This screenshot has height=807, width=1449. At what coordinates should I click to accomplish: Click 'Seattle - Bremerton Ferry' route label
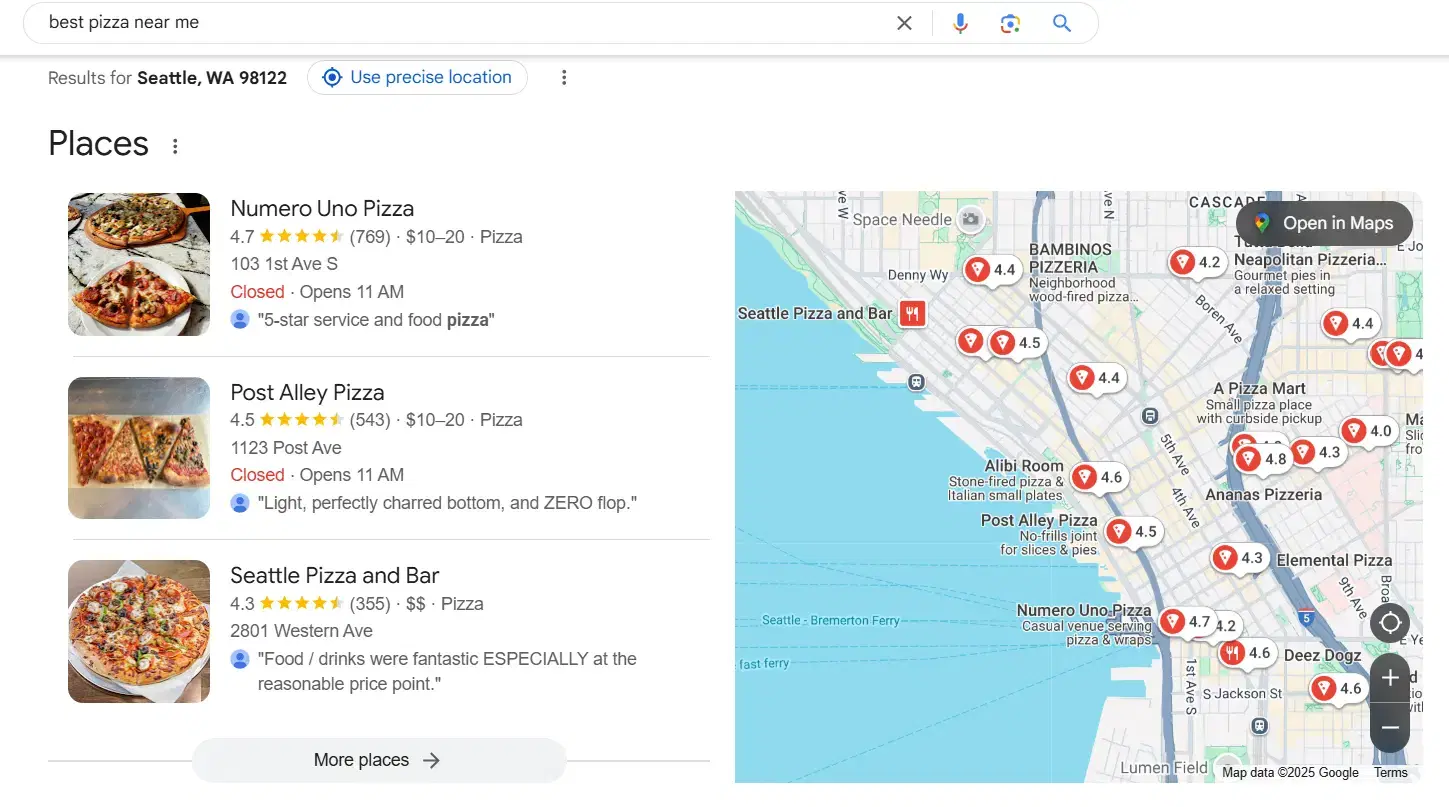tap(830, 620)
